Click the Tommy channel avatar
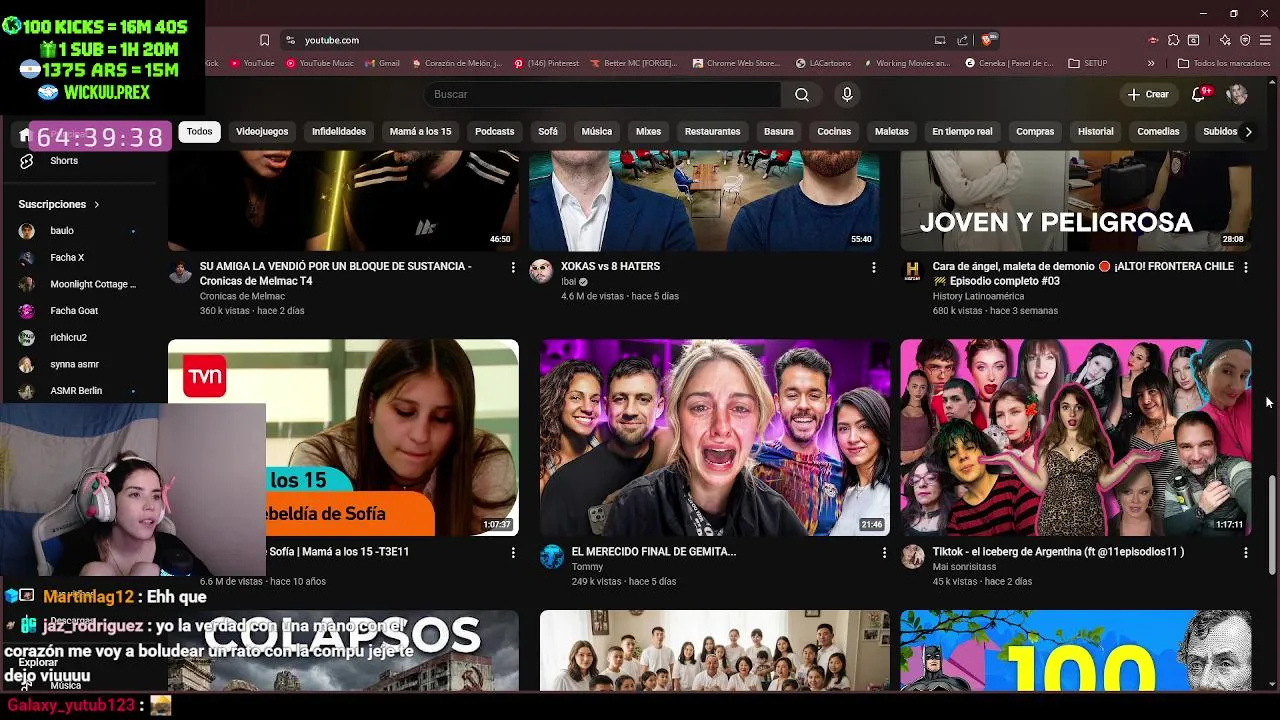 click(552, 557)
